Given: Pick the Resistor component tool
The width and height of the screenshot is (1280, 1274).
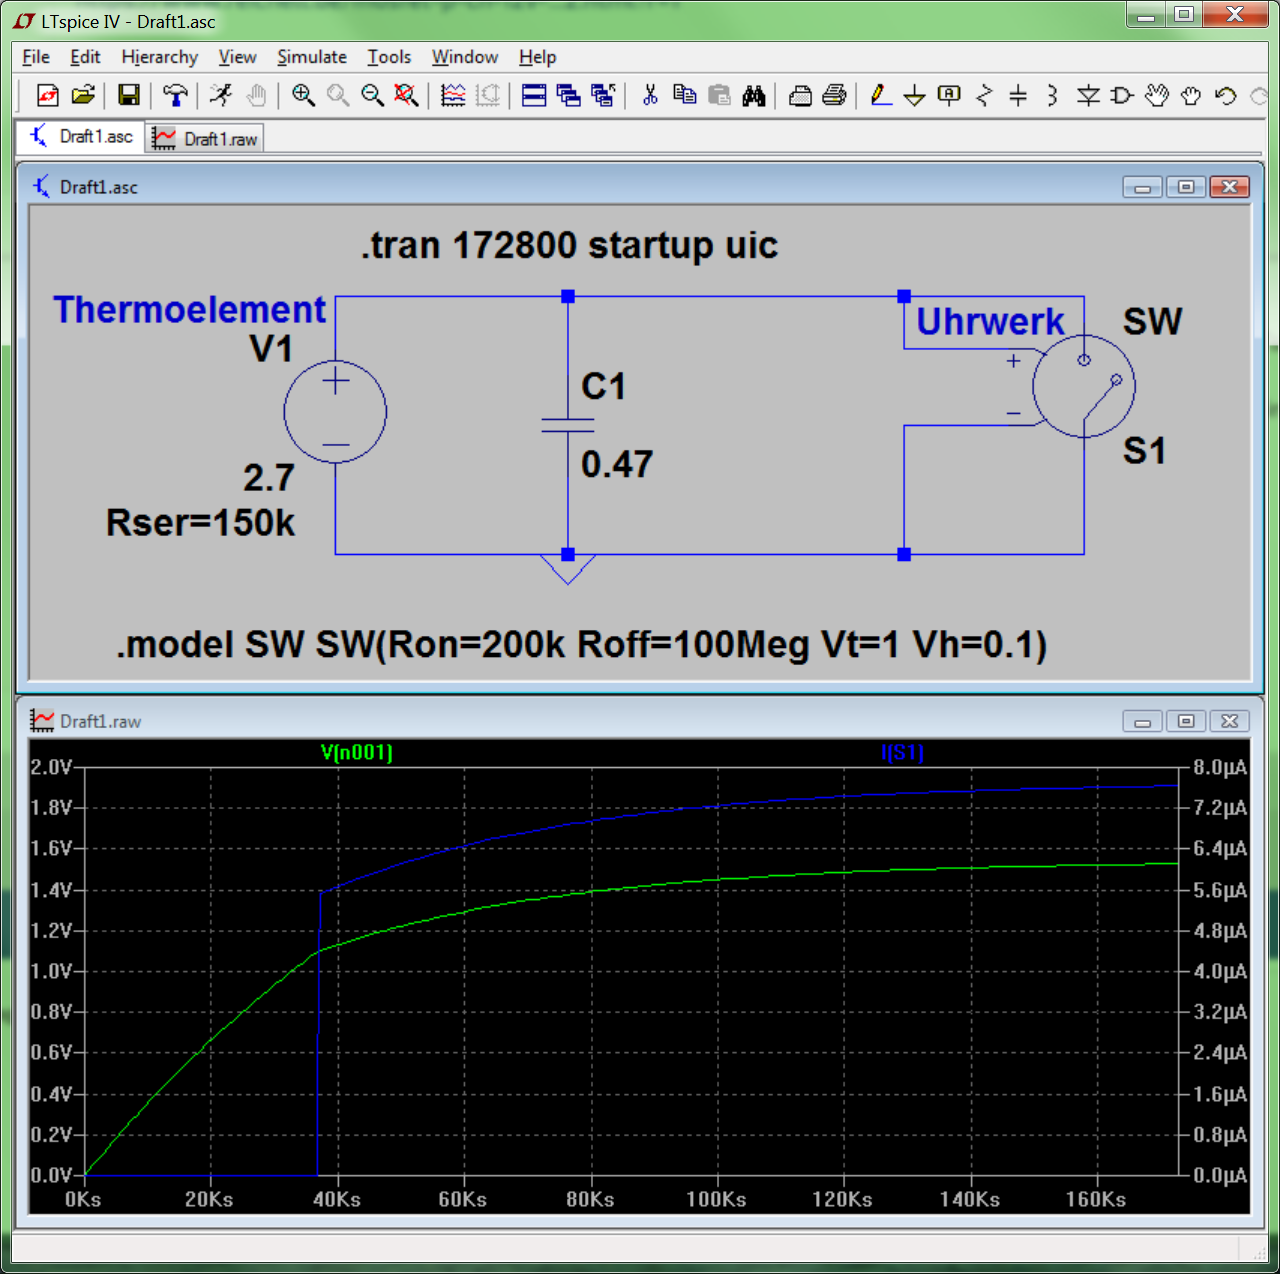Looking at the screenshot, I should point(984,95).
